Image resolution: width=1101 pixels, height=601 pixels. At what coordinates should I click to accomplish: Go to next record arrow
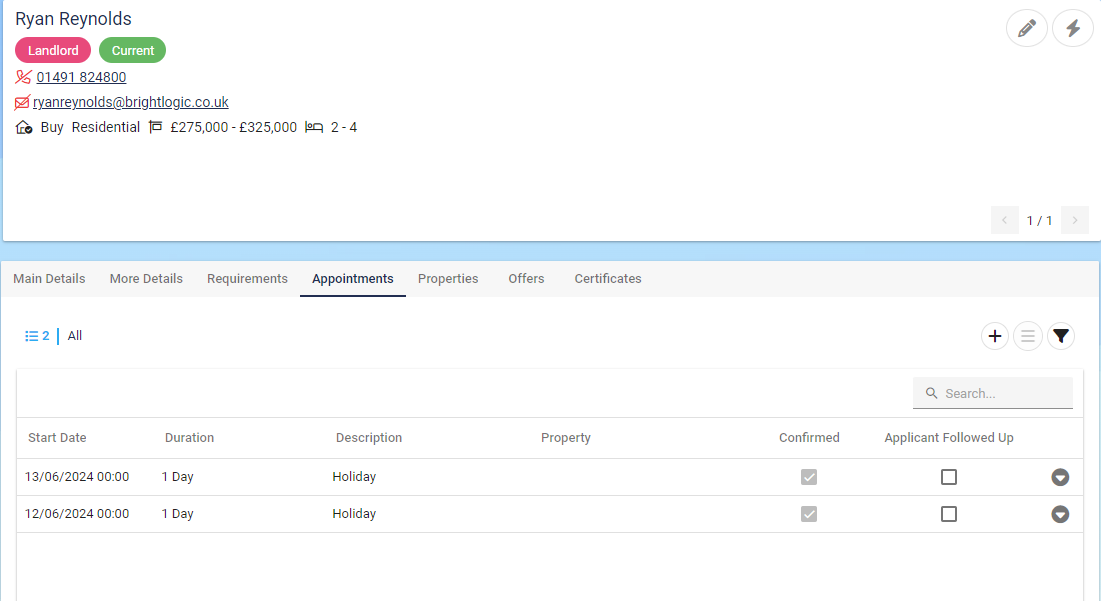pyautogui.click(x=1074, y=220)
